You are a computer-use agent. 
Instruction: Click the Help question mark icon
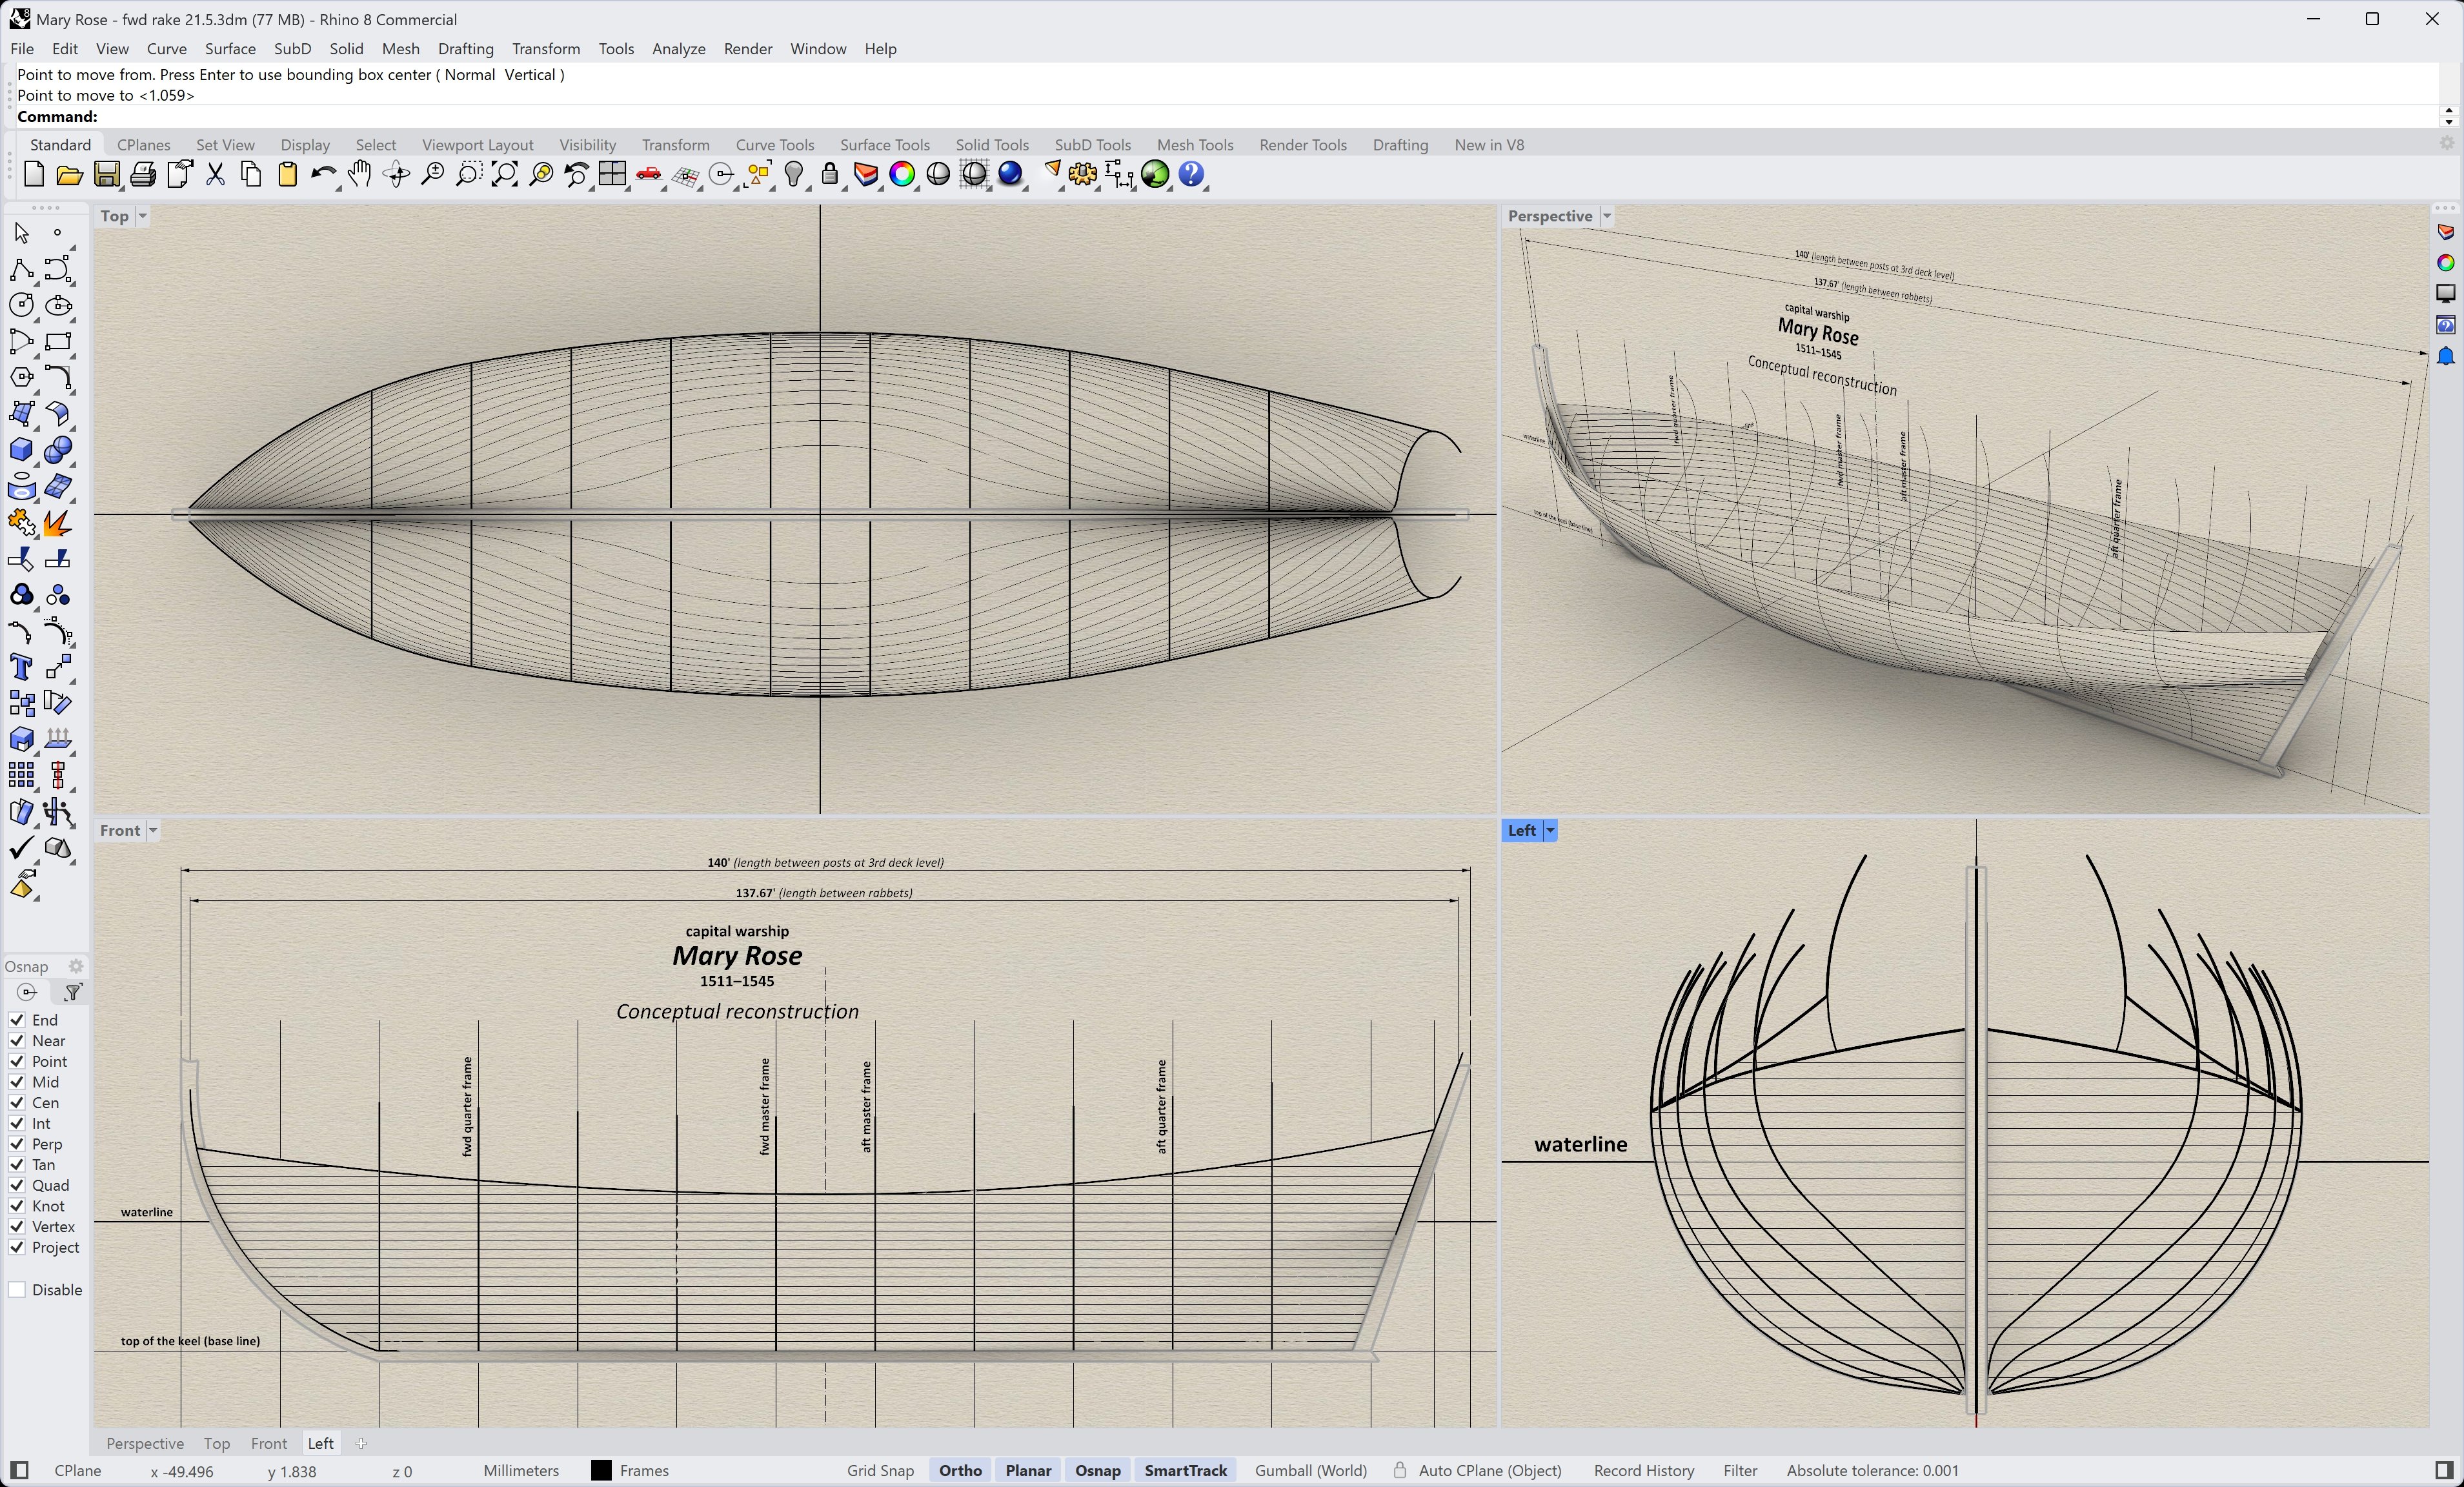1192,175
